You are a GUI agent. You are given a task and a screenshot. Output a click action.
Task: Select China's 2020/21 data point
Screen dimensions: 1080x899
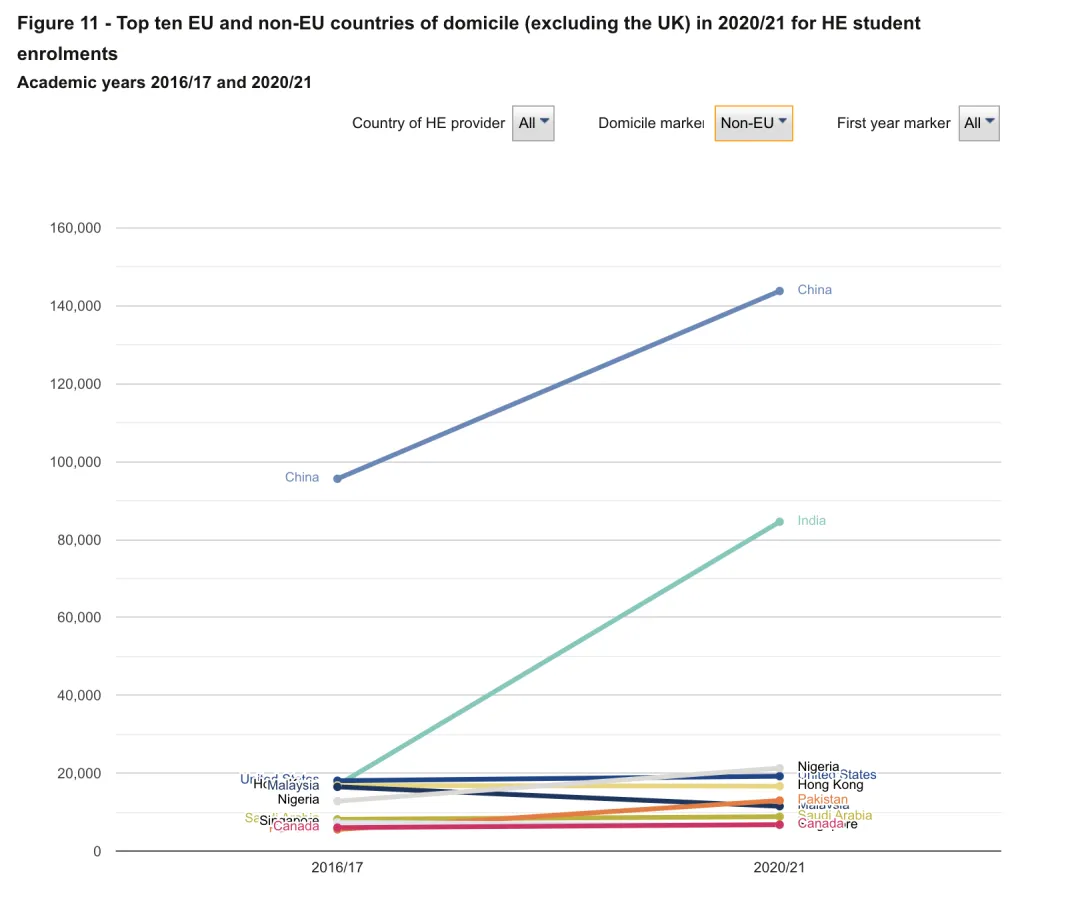(x=779, y=291)
